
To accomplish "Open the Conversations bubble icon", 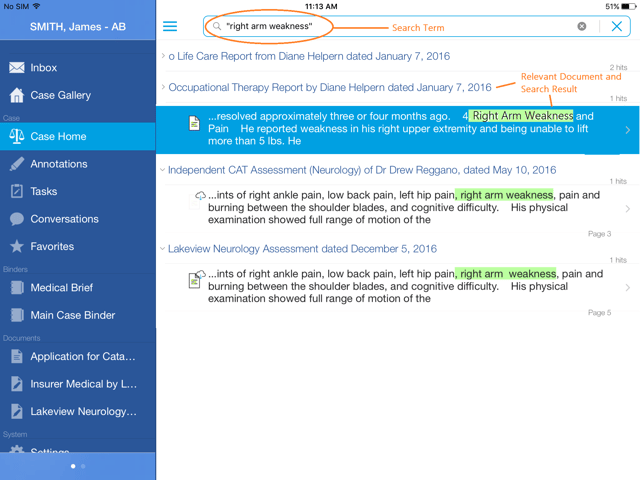I will click(17, 219).
